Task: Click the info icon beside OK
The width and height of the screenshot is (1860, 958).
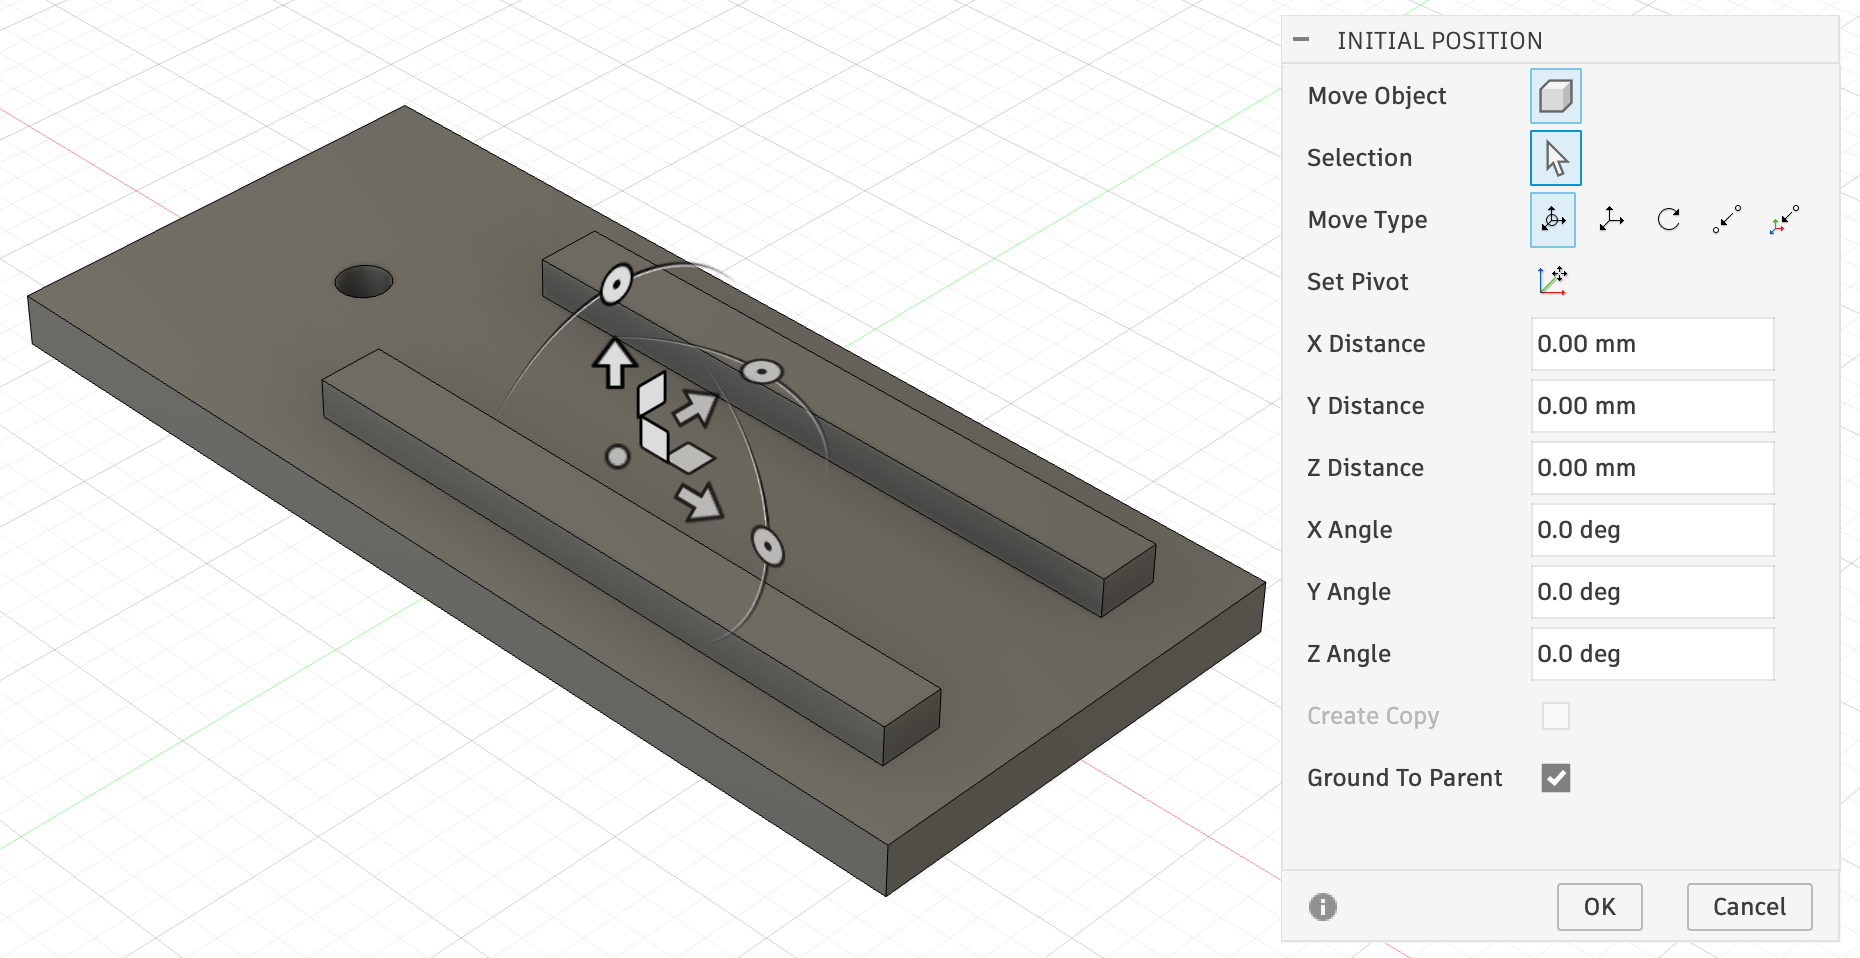Action: (x=1322, y=907)
